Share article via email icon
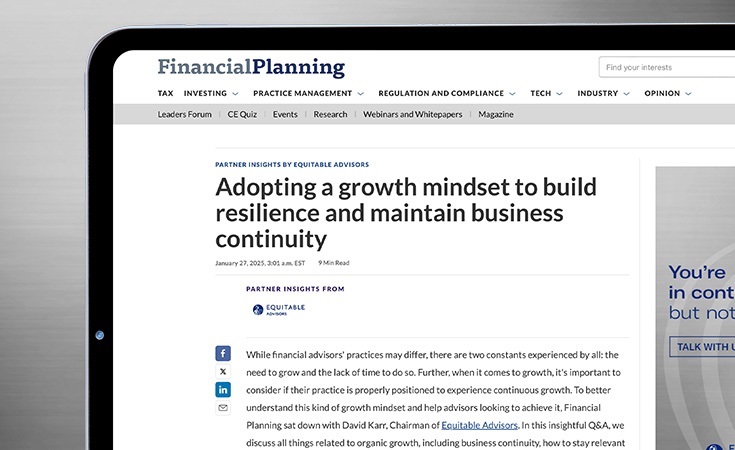Viewport: 735px width, 450px height. (223, 407)
